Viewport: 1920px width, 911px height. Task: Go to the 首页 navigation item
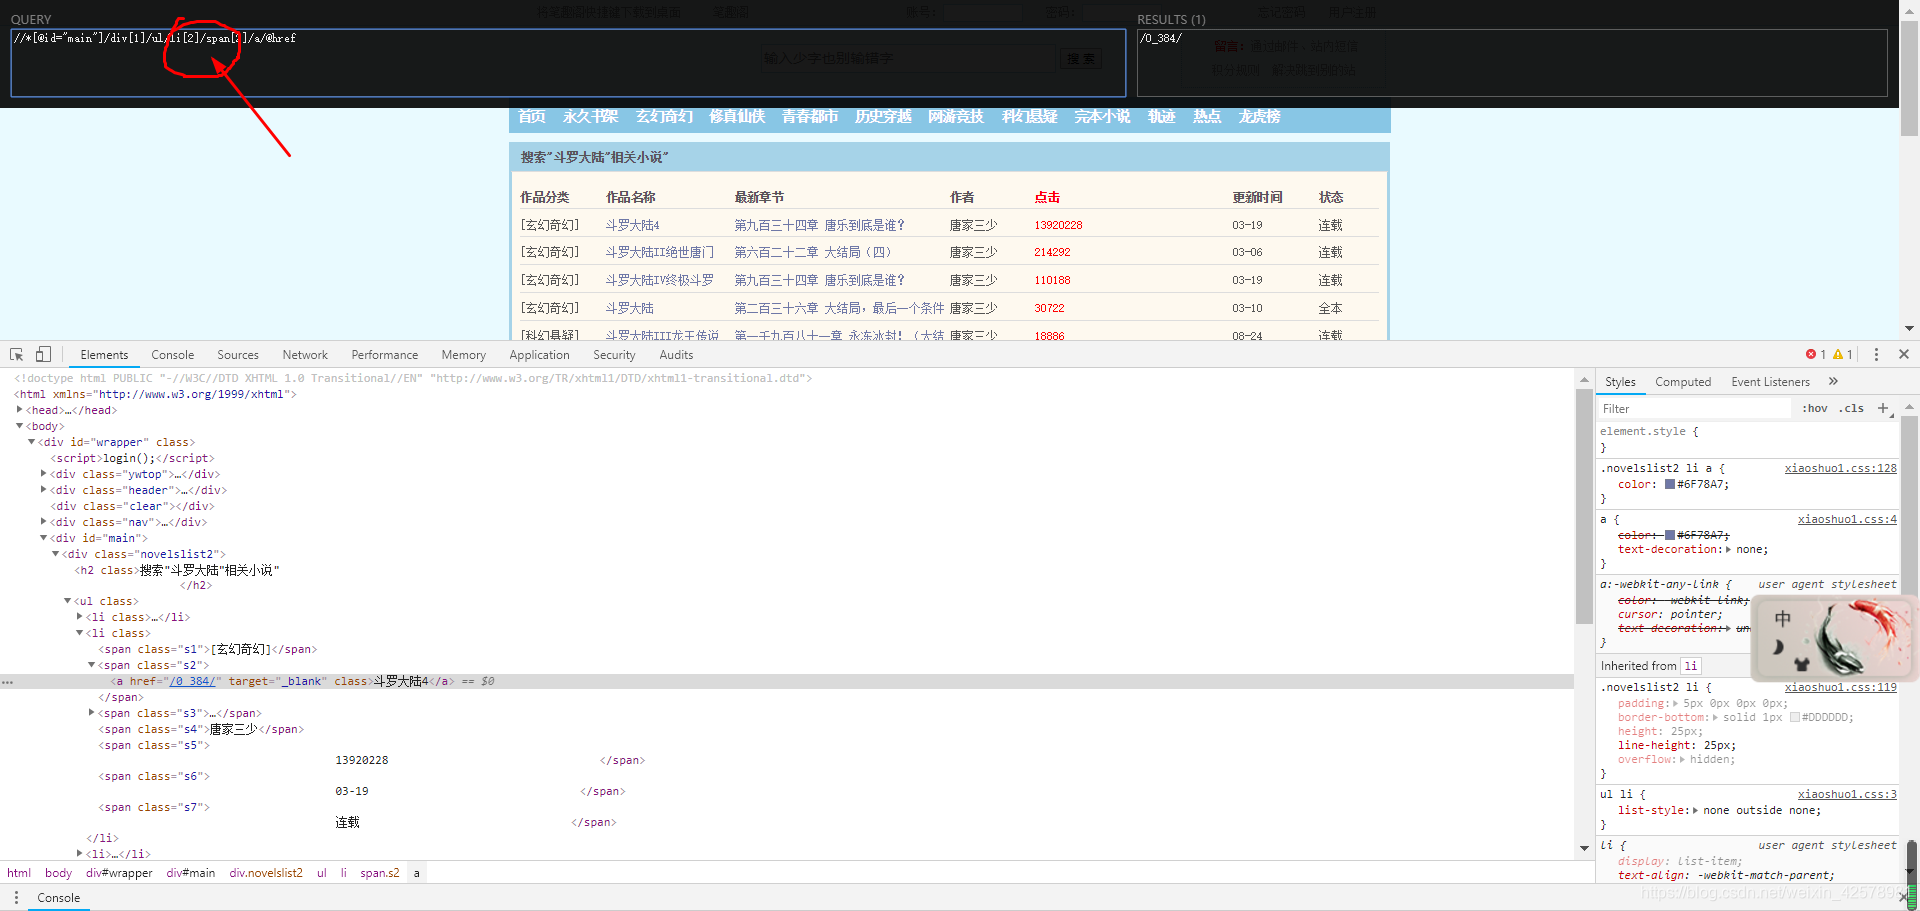click(x=532, y=117)
